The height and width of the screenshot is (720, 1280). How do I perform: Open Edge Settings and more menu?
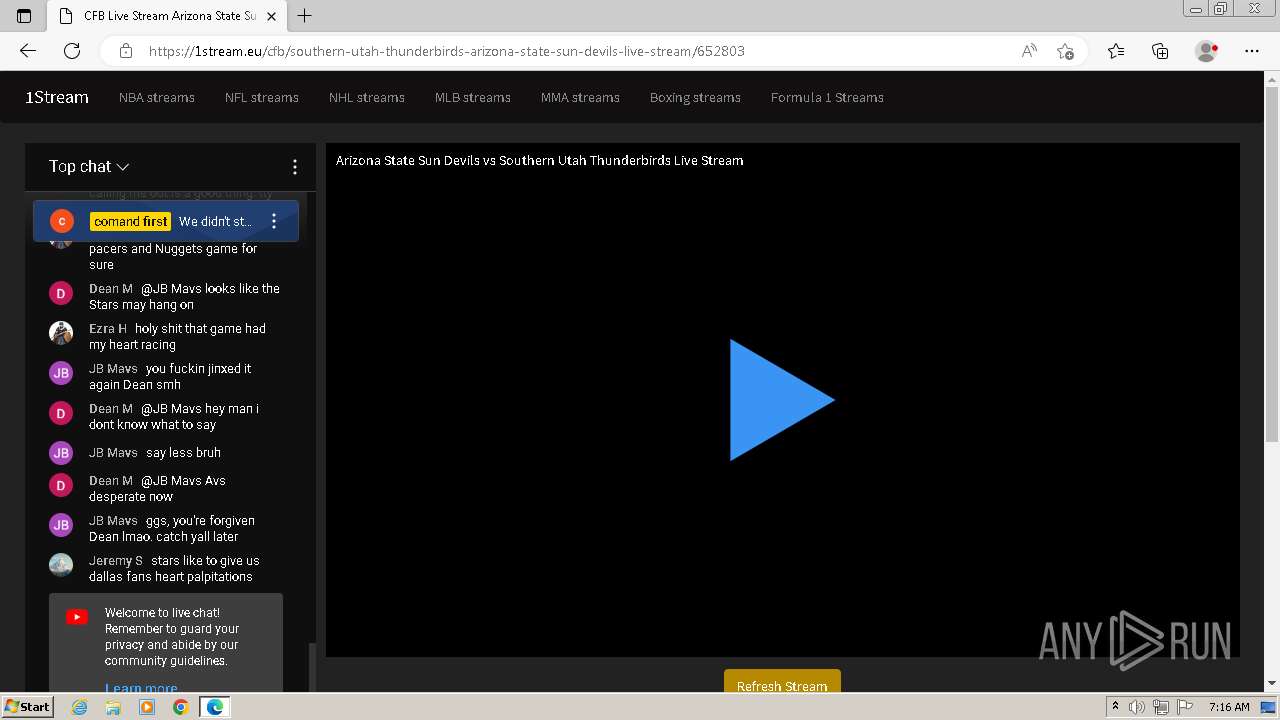click(1252, 51)
